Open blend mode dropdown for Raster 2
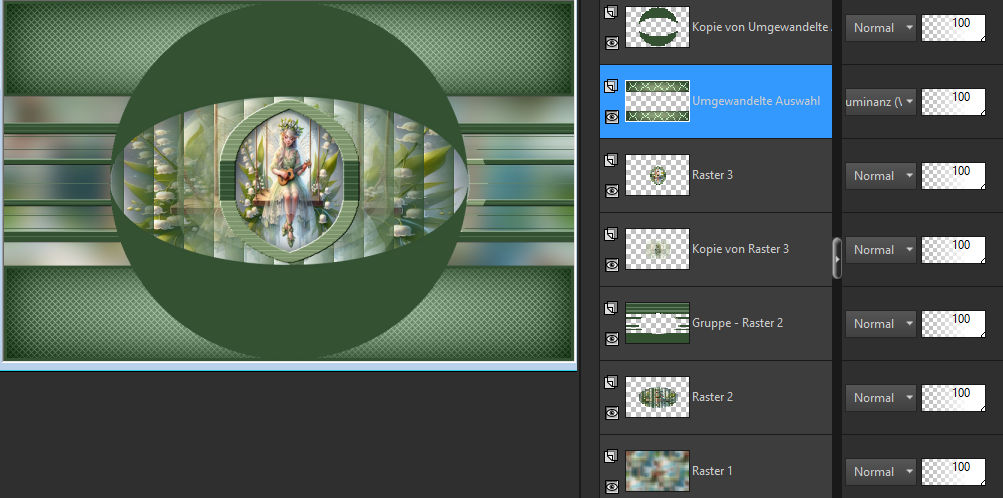The image size is (1003, 498). tap(881, 398)
